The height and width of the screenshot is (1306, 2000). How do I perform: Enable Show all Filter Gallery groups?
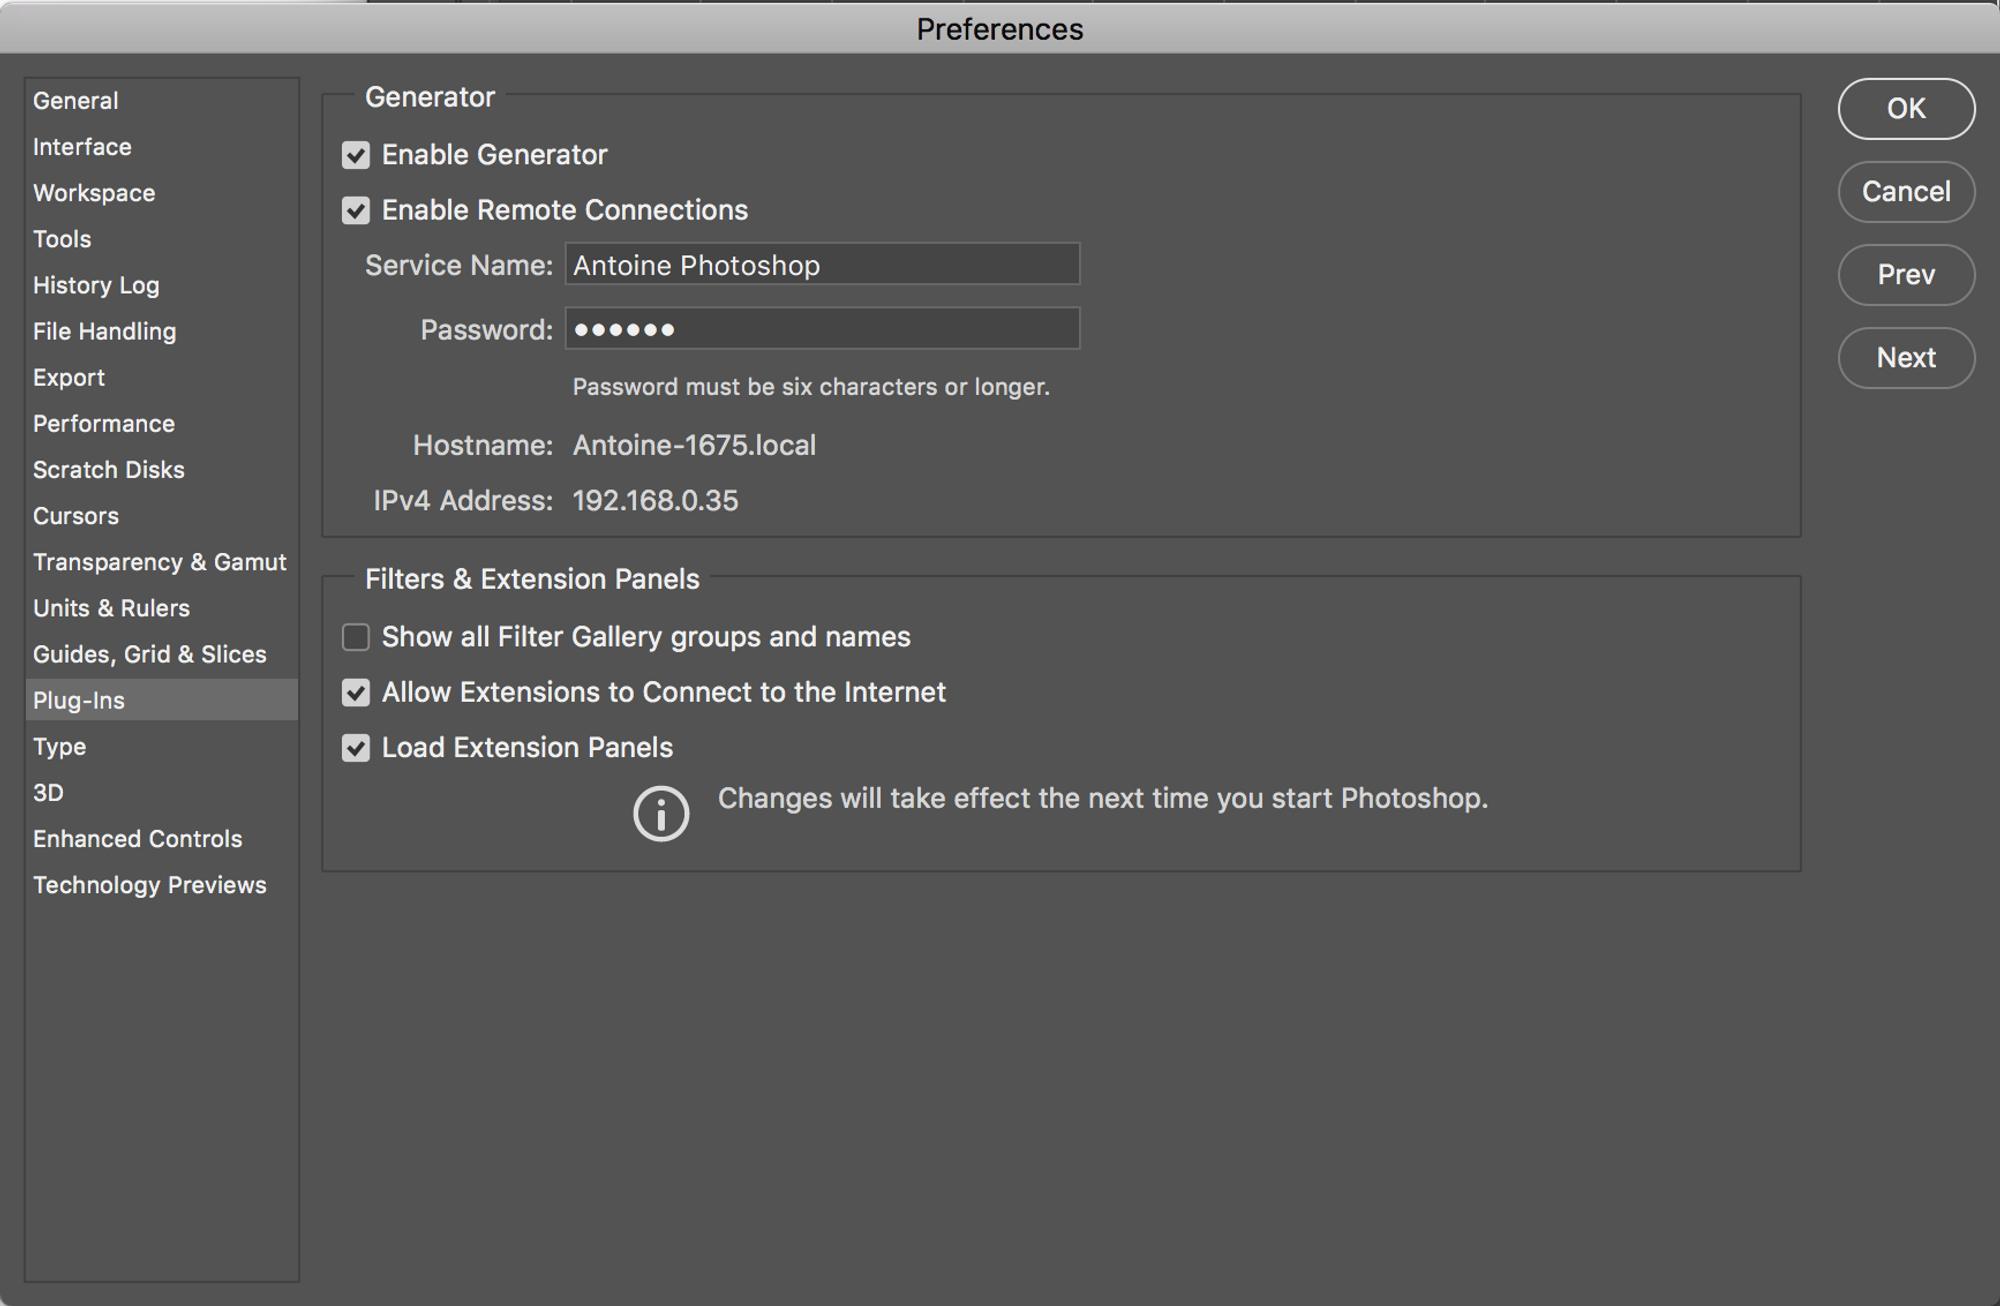[x=356, y=637]
